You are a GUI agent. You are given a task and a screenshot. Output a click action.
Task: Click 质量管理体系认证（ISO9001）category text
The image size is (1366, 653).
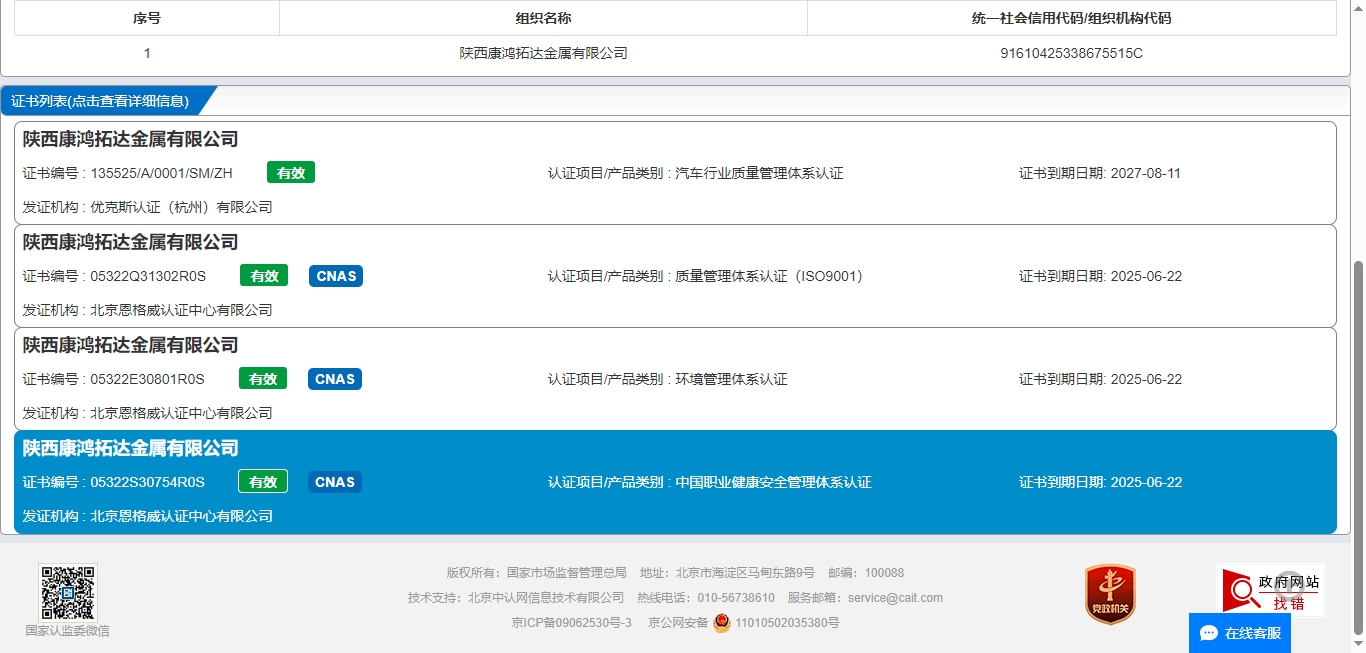[x=769, y=276]
